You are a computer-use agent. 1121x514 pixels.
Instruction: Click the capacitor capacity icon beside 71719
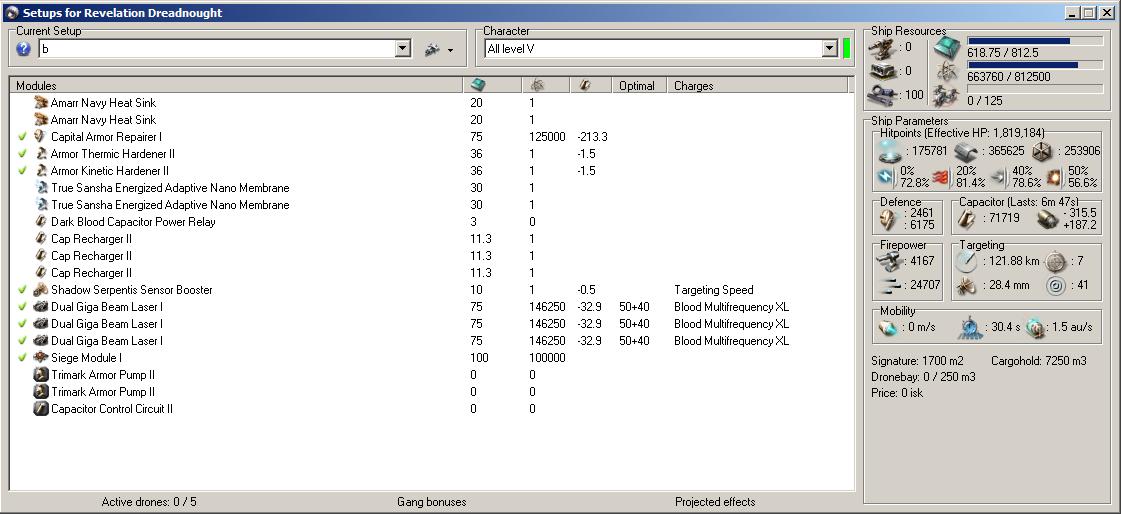[x=967, y=218]
